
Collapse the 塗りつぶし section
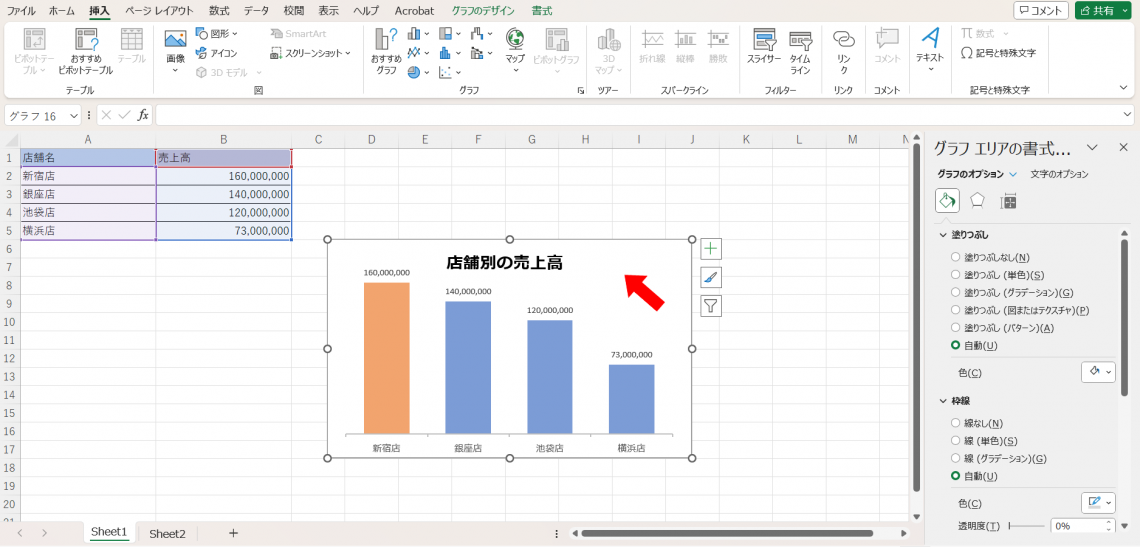pos(943,235)
